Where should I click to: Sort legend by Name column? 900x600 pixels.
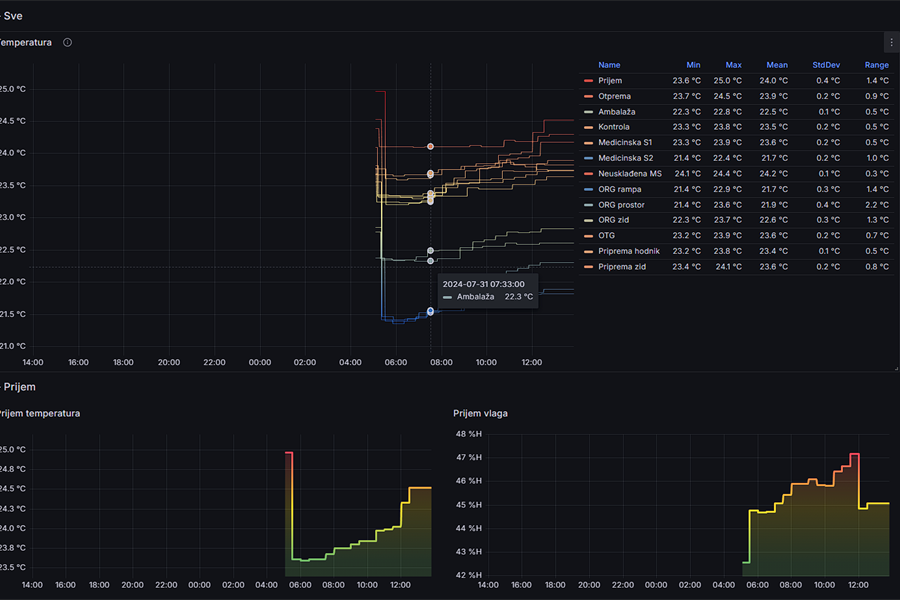pos(609,65)
